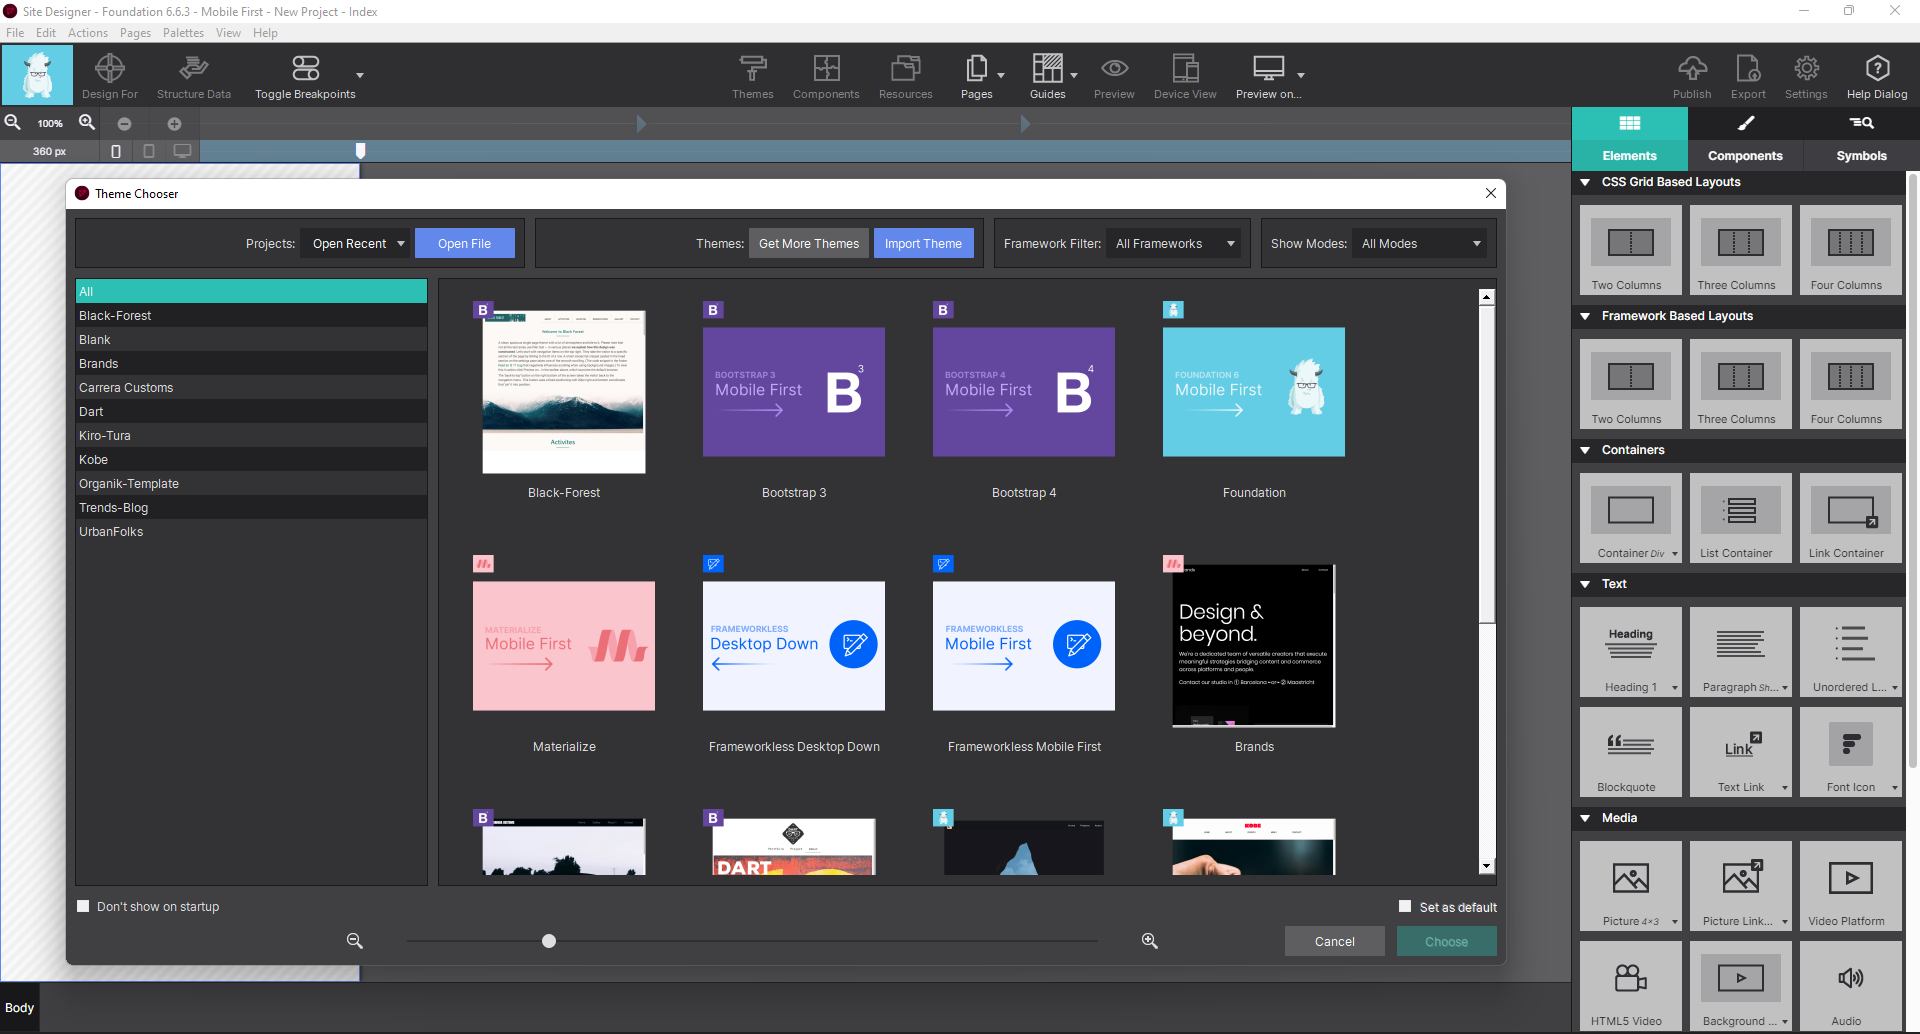The height and width of the screenshot is (1034, 1920).
Task: Open the File menu
Action: click(x=15, y=33)
